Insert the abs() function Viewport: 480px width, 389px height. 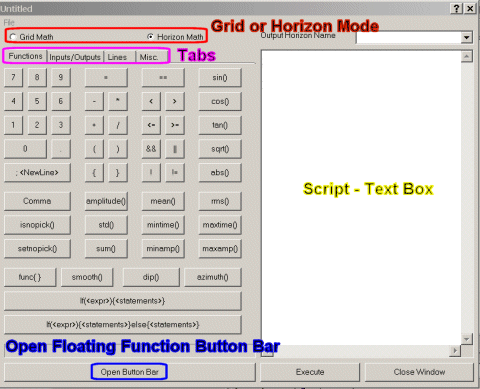point(220,172)
